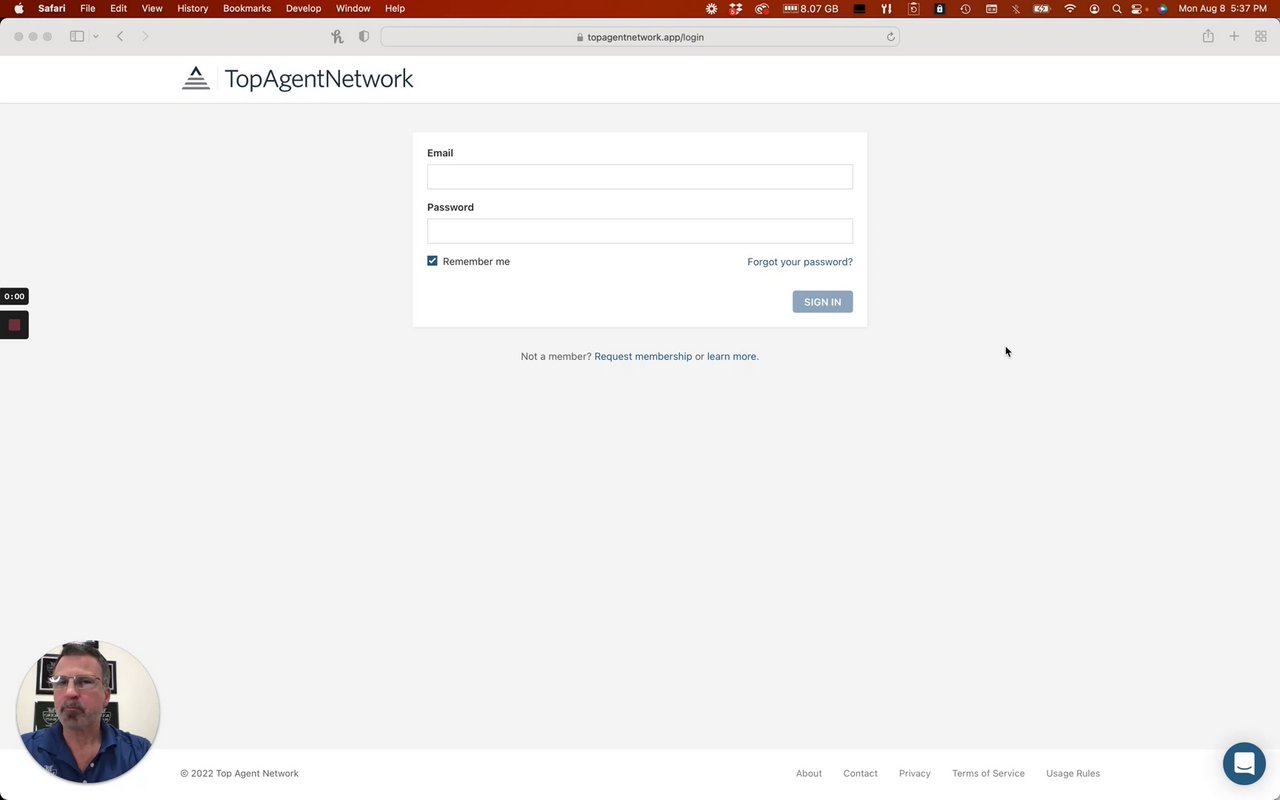Stop the screen recording red button

click(x=14, y=325)
